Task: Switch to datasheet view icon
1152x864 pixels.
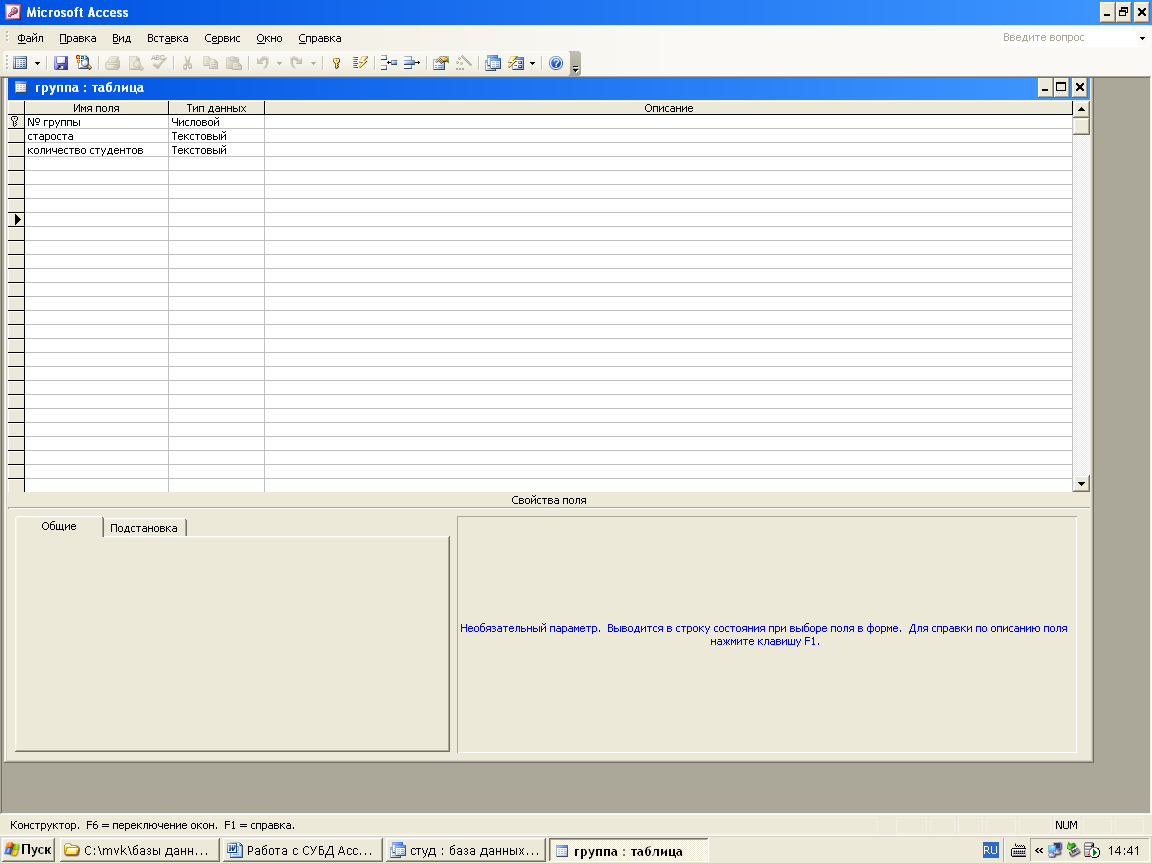Action: point(21,63)
